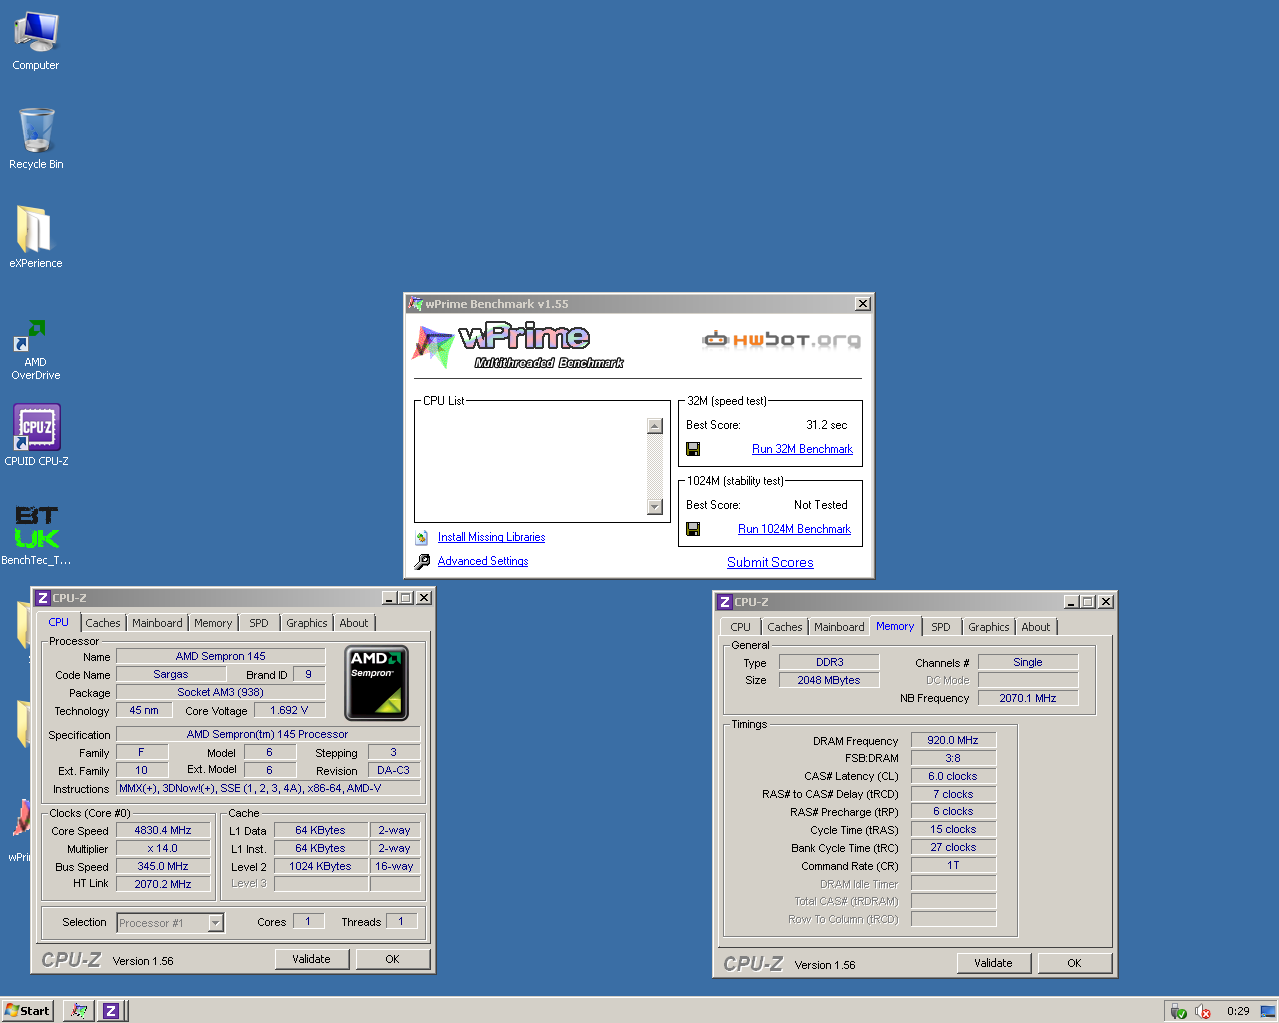
Task: Click the Multiplier value x 14.0
Action: point(163,848)
